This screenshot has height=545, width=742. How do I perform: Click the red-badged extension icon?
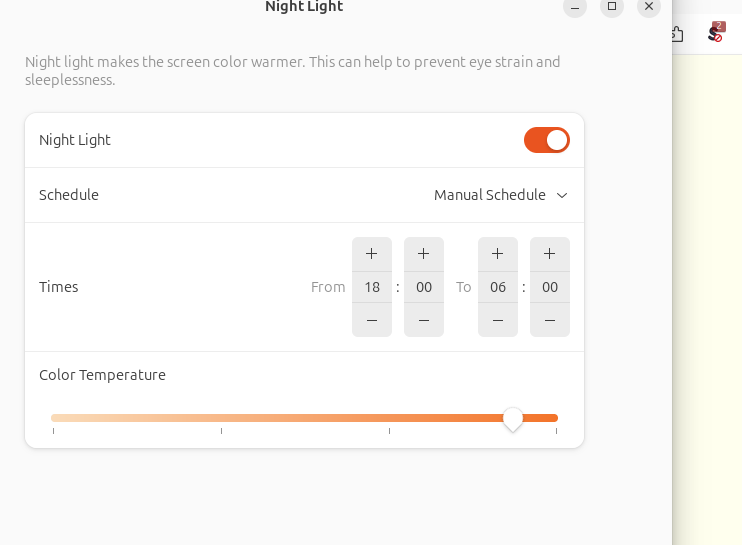pos(716,33)
